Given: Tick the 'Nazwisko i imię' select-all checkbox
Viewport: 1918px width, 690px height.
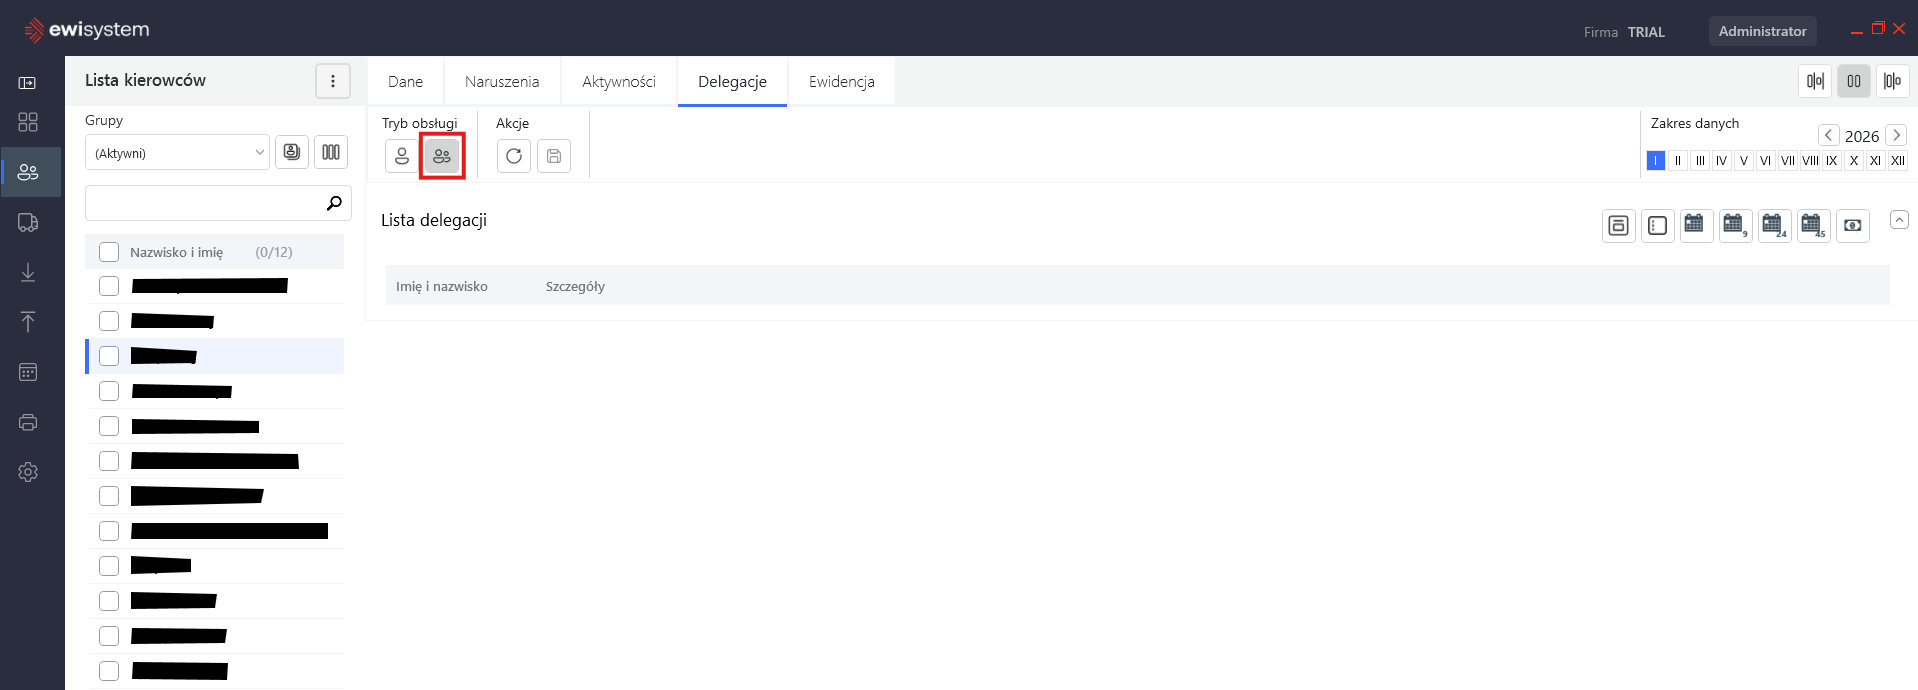Looking at the screenshot, I should coord(109,252).
